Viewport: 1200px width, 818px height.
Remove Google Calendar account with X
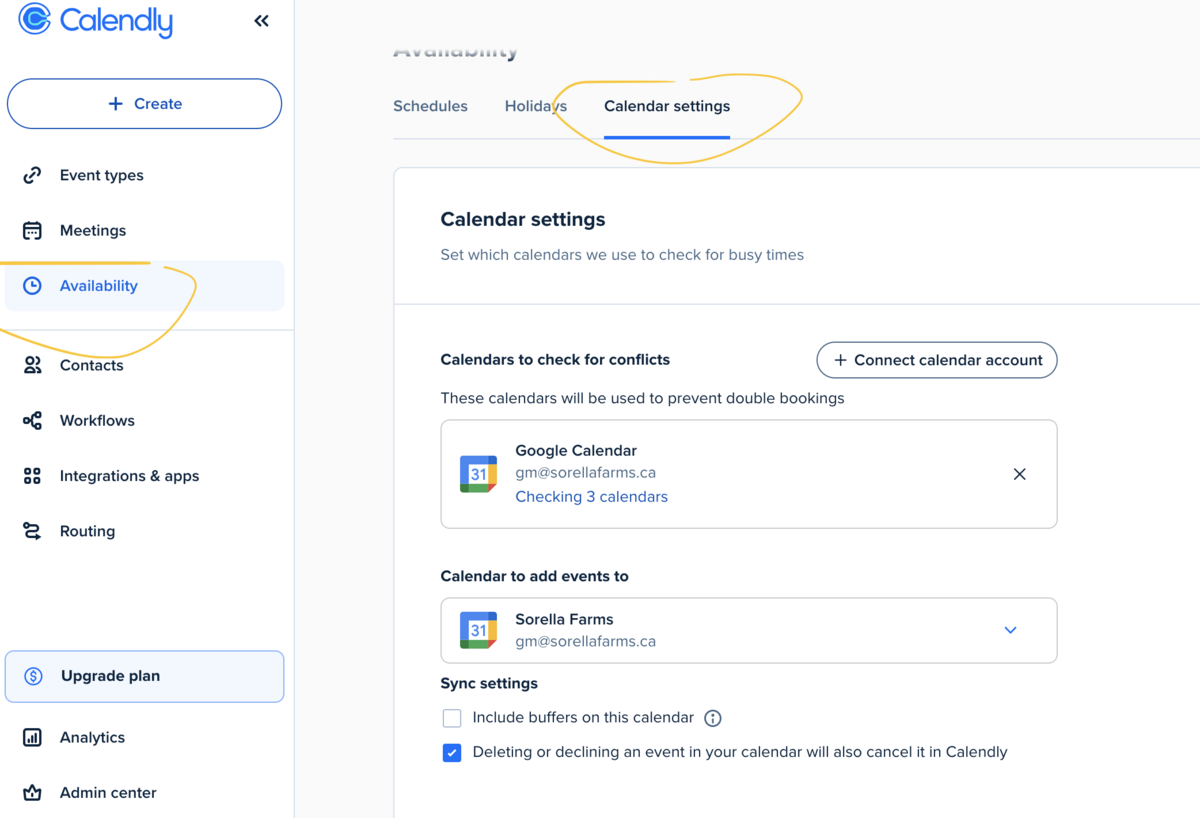[x=1019, y=474]
